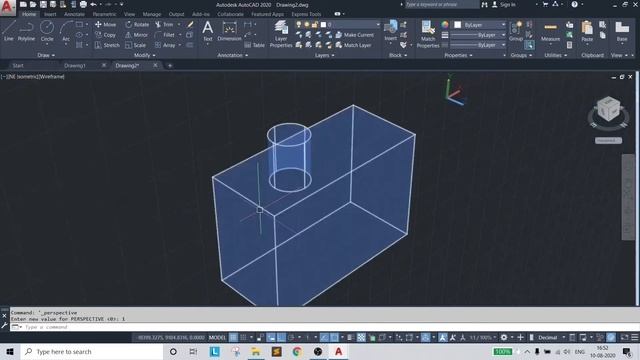Click the Undo arrow in quick access toolbar
Image resolution: width=640 pixels, height=360 pixels.
pyautogui.click(x=93, y=4)
